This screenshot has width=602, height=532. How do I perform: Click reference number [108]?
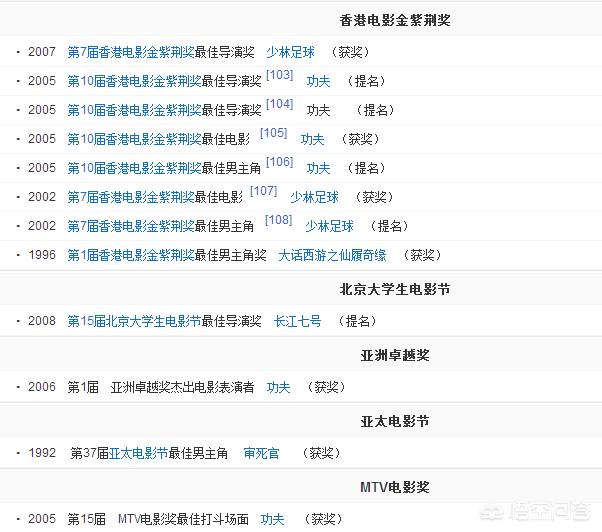(278, 220)
